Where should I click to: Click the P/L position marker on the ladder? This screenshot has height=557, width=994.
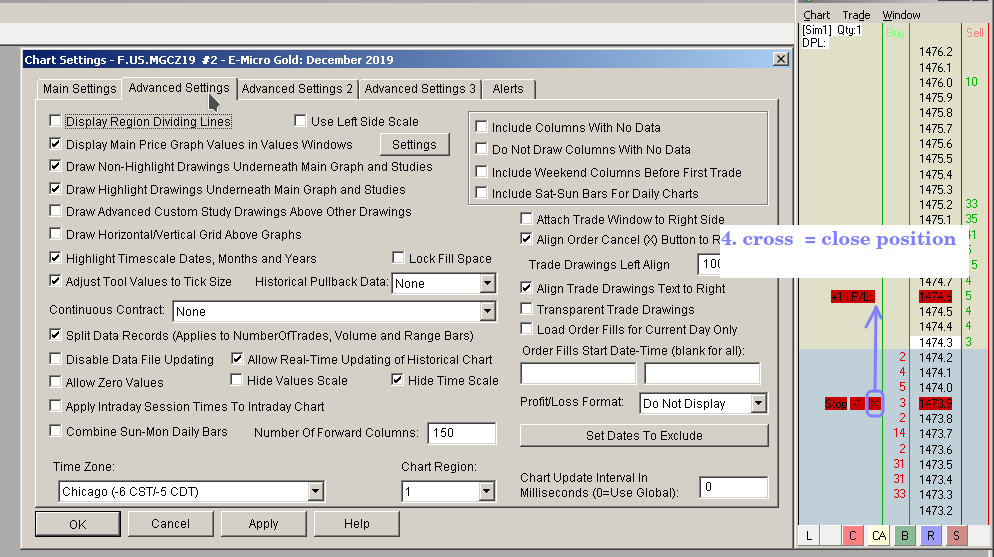pyautogui.click(x=853, y=297)
